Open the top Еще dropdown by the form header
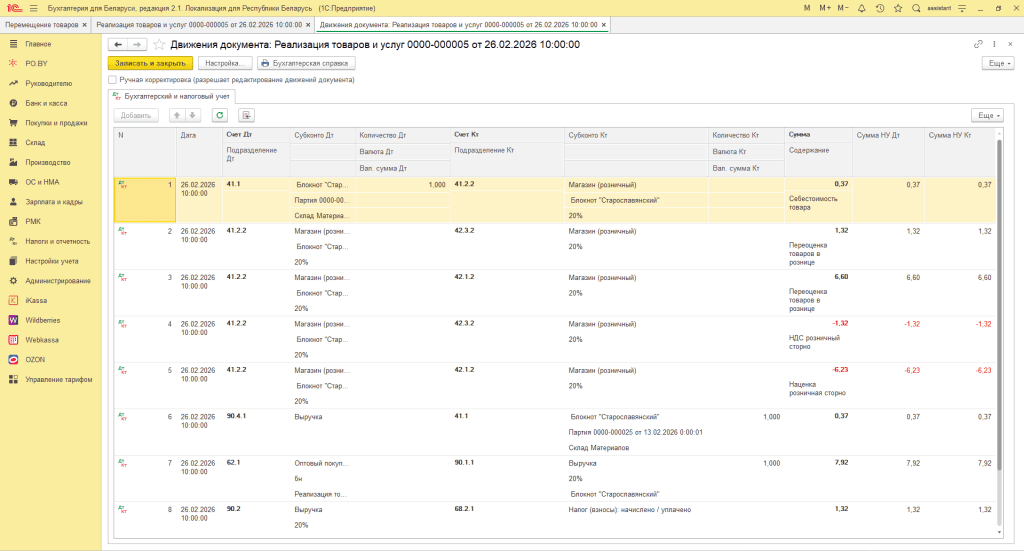The image size is (1024, 551). (997, 63)
